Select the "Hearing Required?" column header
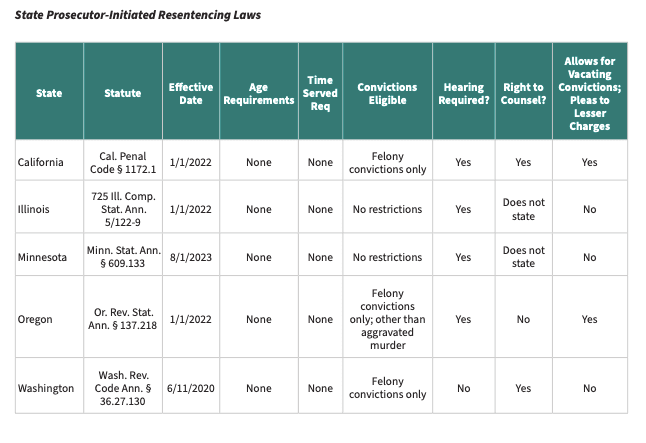Image resolution: width=646 pixels, height=443 pixels. click(463, 94)
